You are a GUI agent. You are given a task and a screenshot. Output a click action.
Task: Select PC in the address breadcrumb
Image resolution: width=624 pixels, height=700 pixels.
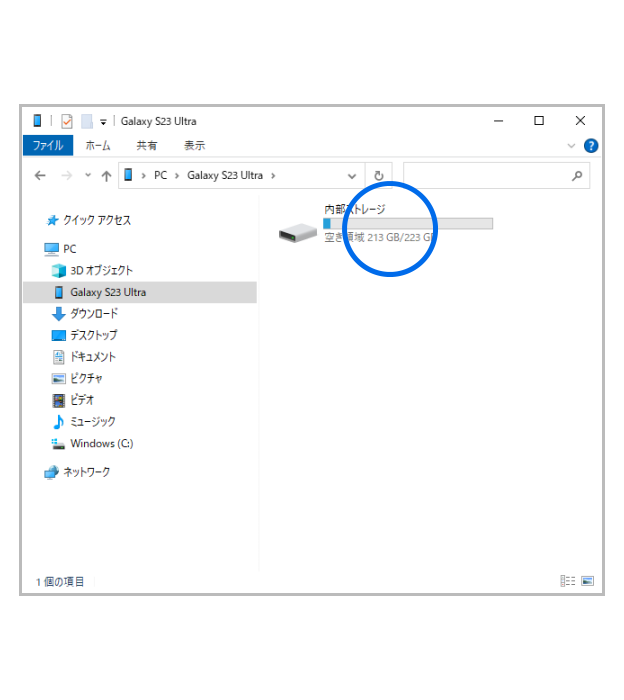coord(160,175)
